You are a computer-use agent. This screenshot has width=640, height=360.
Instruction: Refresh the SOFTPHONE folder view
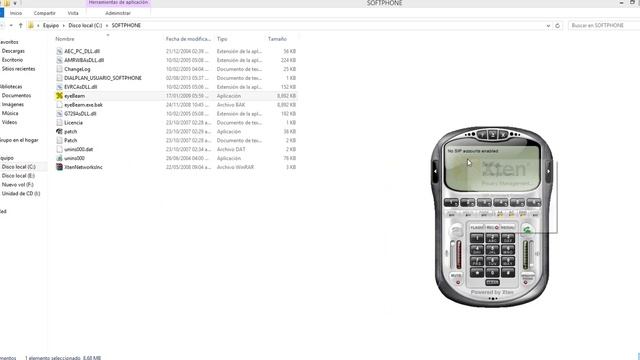tap(558, 25)
